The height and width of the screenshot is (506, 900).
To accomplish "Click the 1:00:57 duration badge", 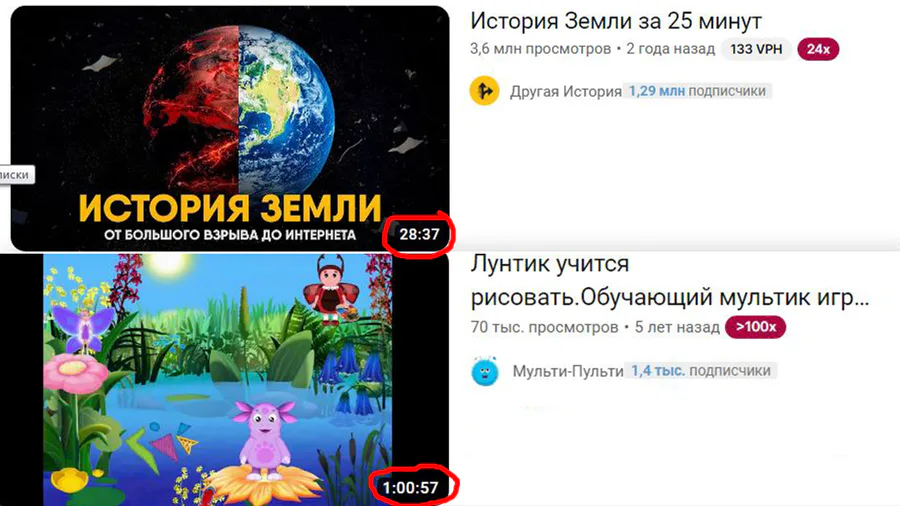I will click(410, 488).
